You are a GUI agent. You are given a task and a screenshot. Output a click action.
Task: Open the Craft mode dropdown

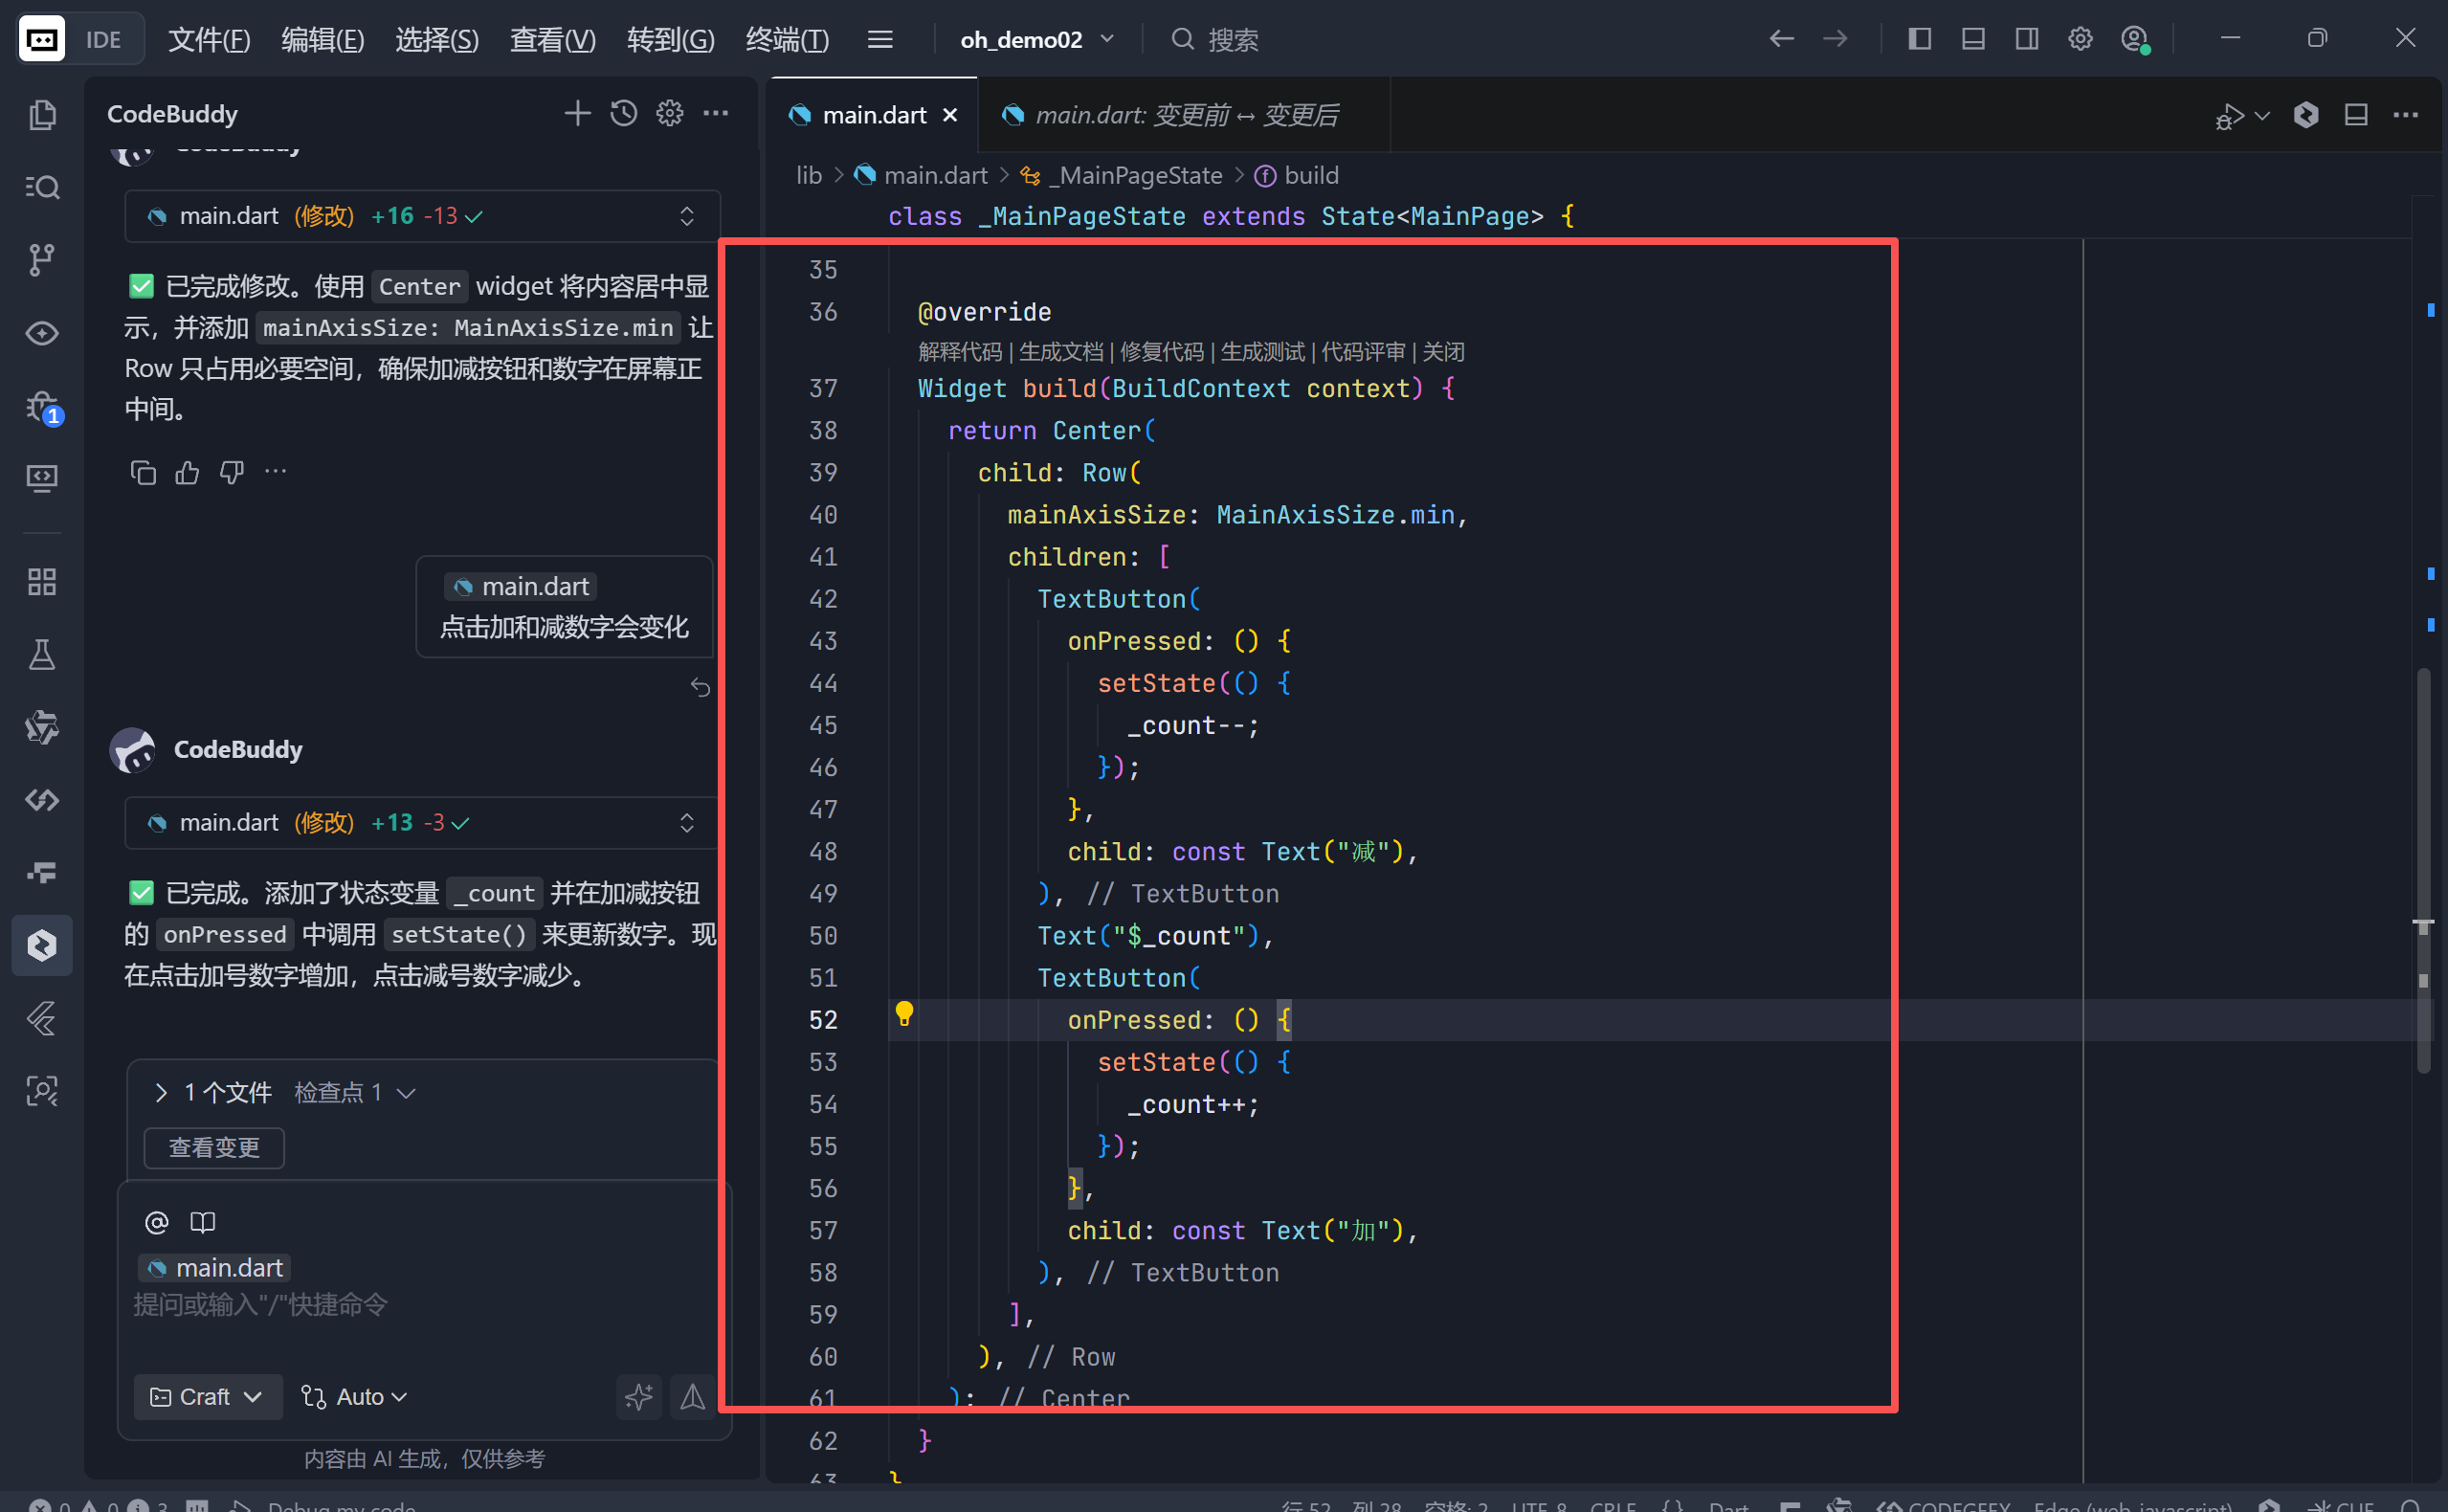coord(207,1396)
